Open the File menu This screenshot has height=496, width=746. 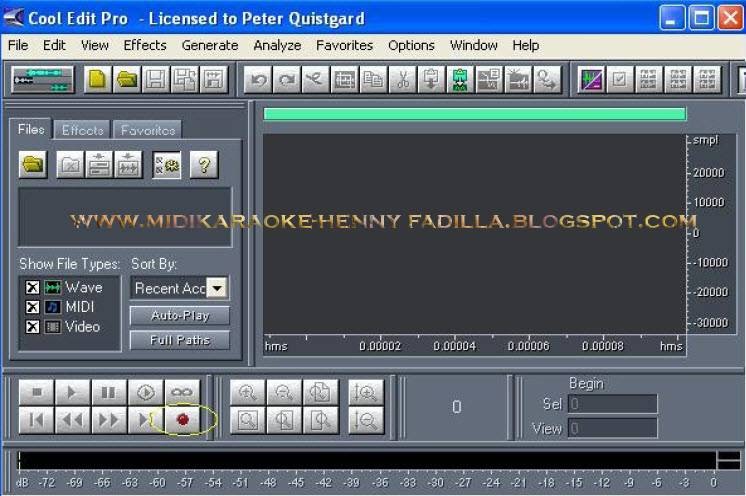click(x=18, y=45)
